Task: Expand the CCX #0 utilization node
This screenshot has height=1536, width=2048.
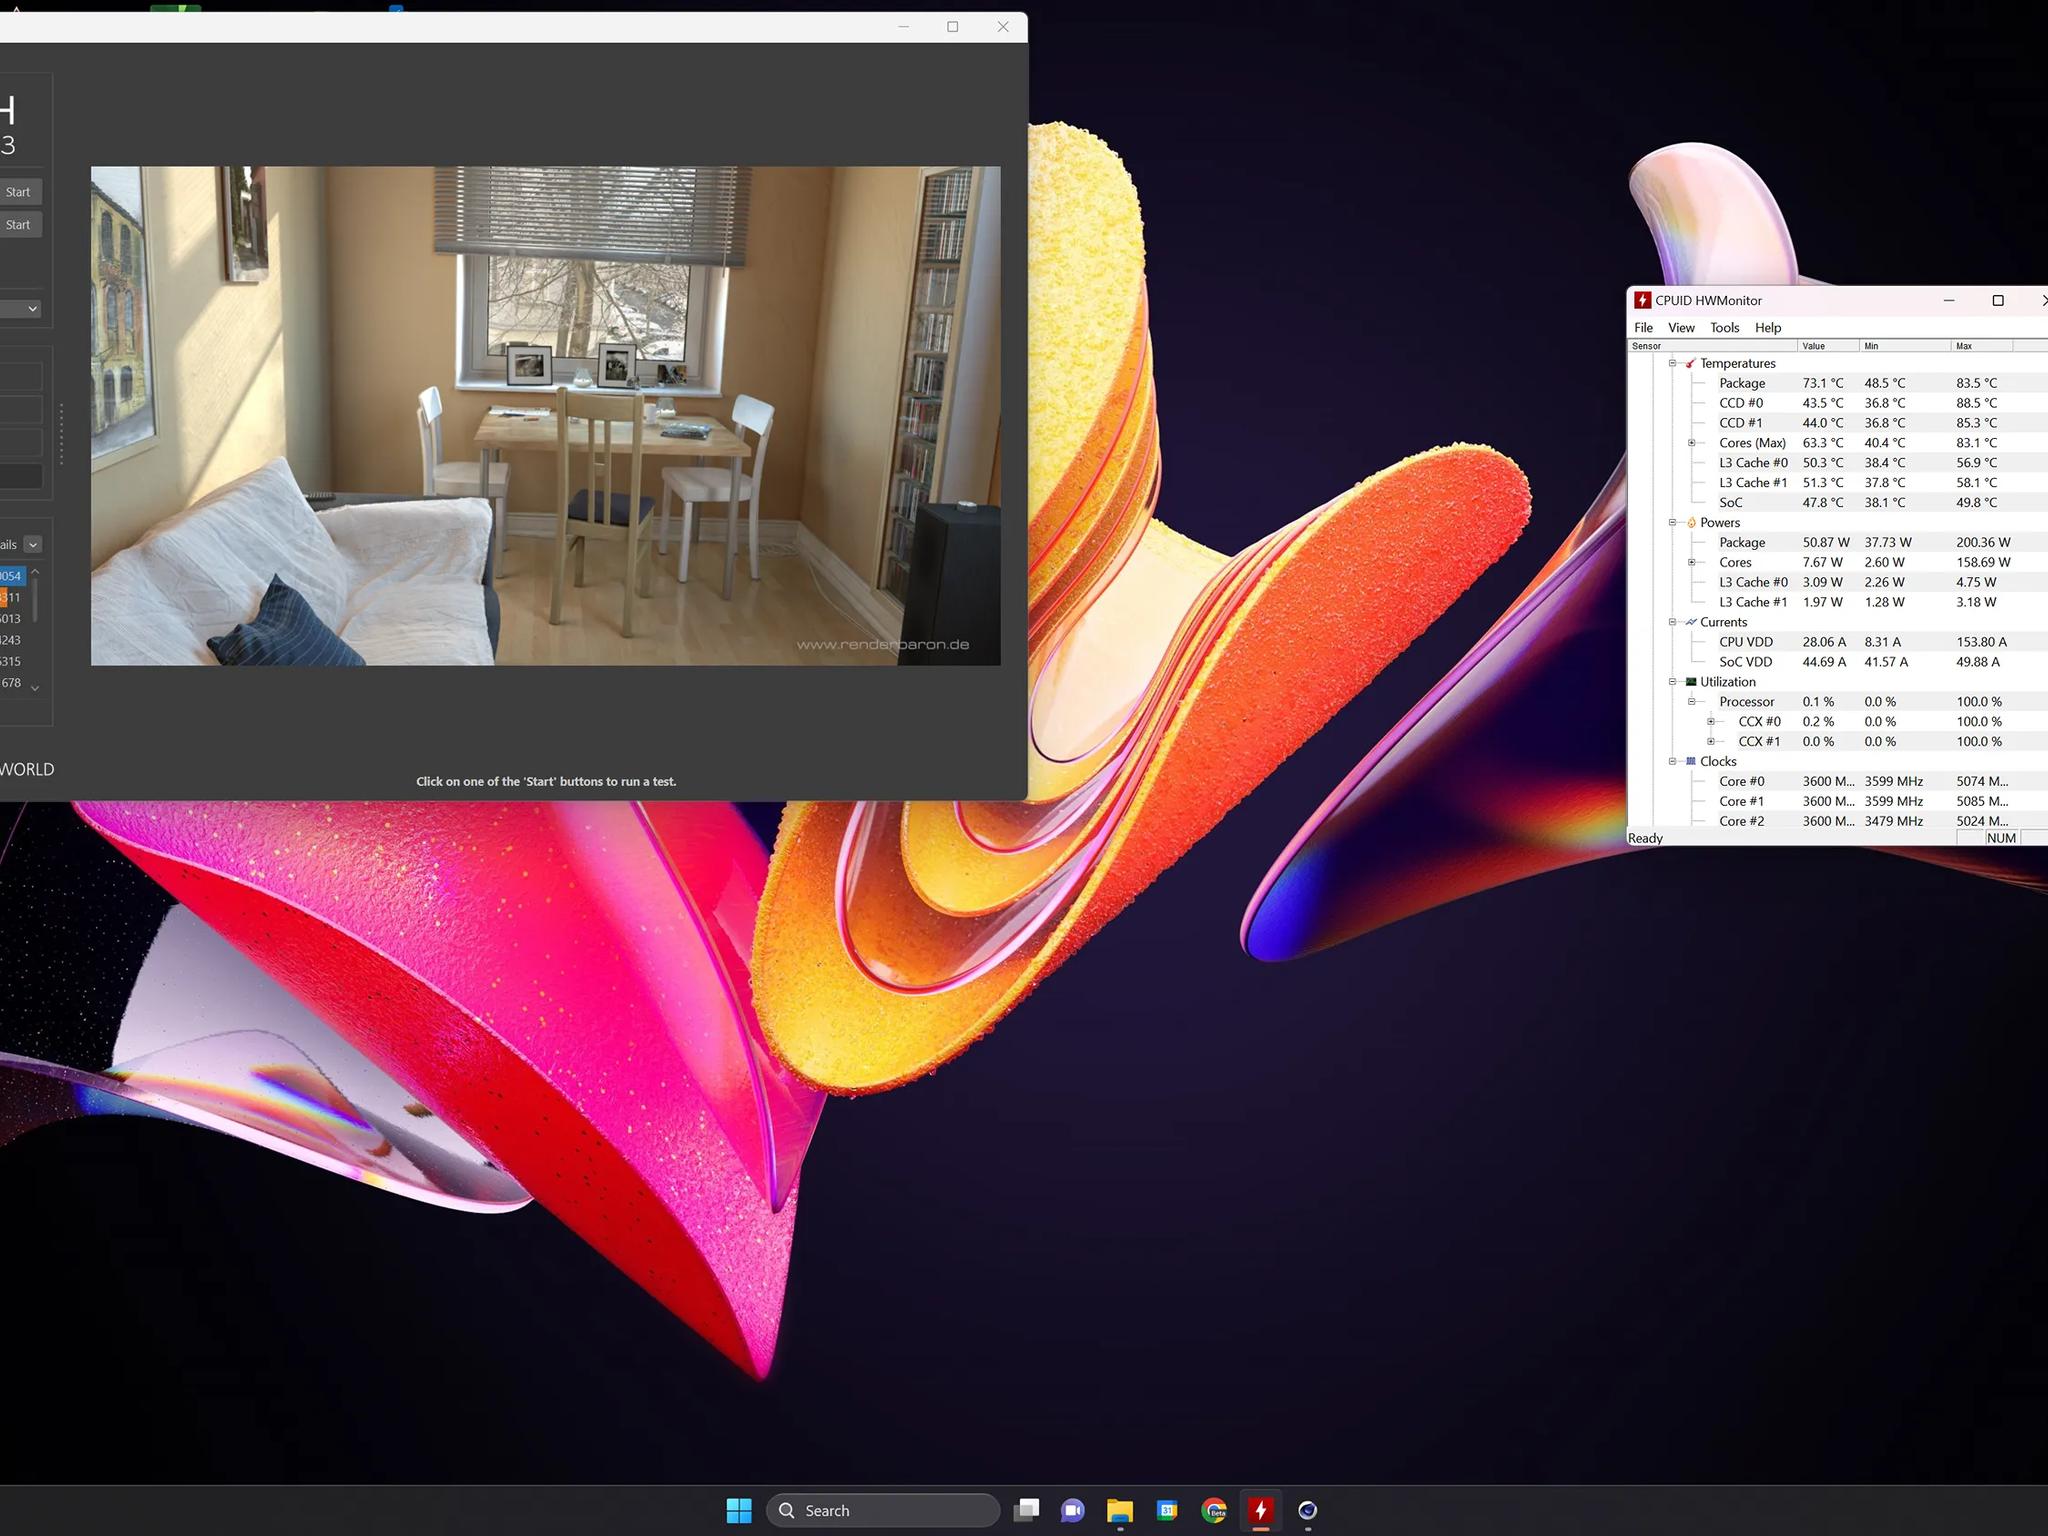Action: 1711,722
